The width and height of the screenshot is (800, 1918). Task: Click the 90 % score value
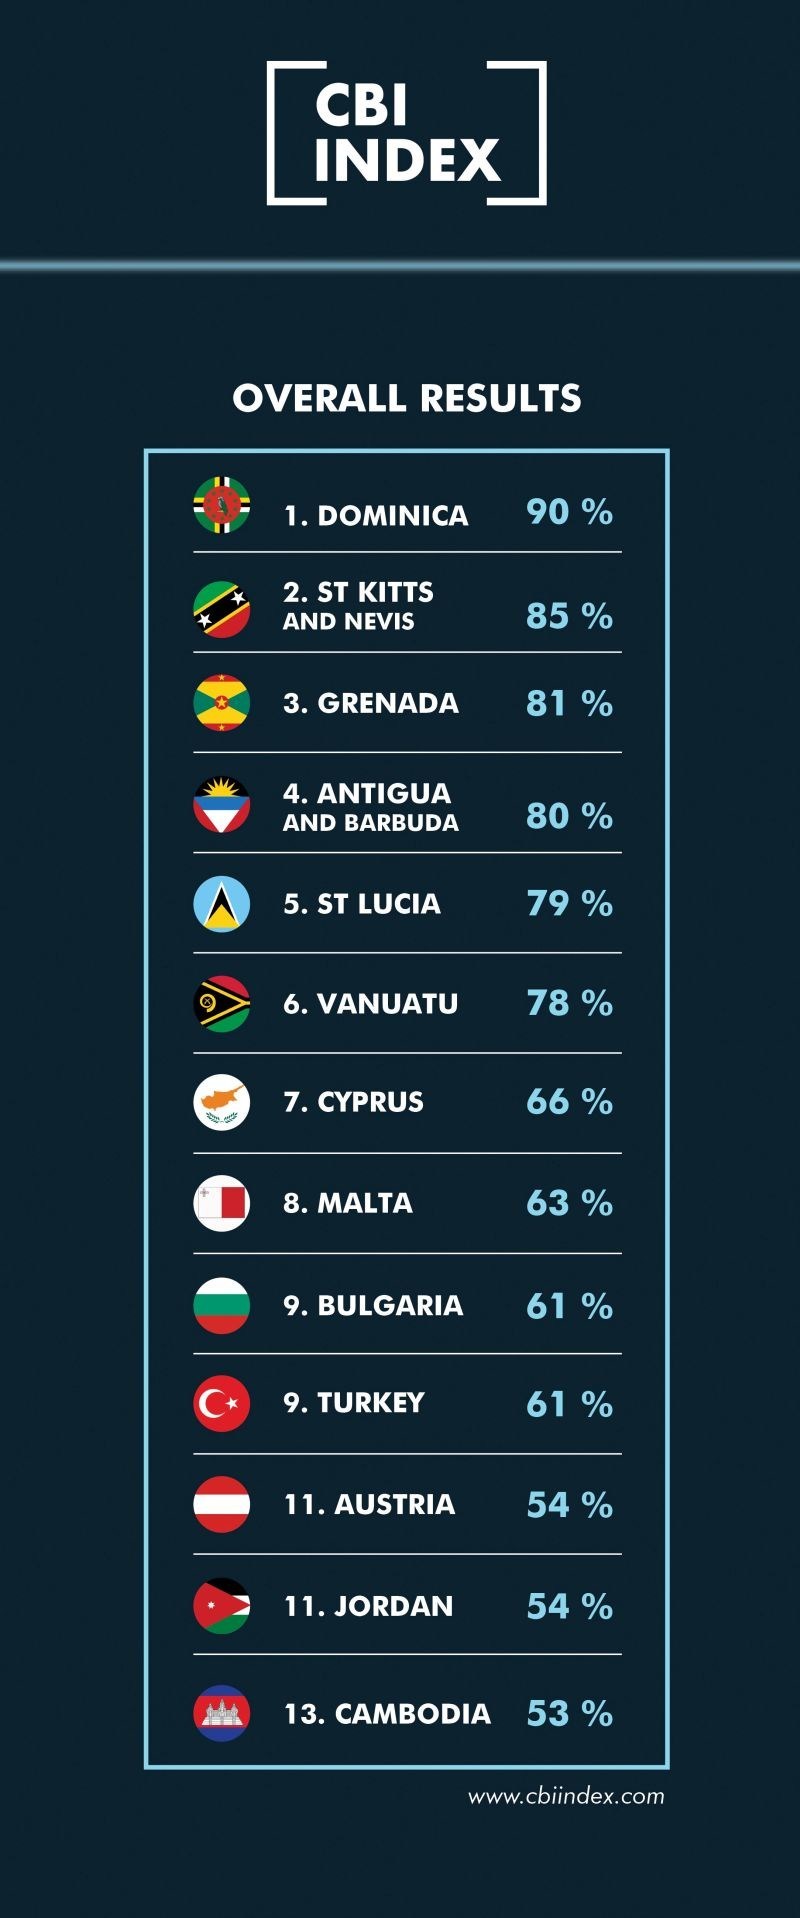tap(569, 512)
